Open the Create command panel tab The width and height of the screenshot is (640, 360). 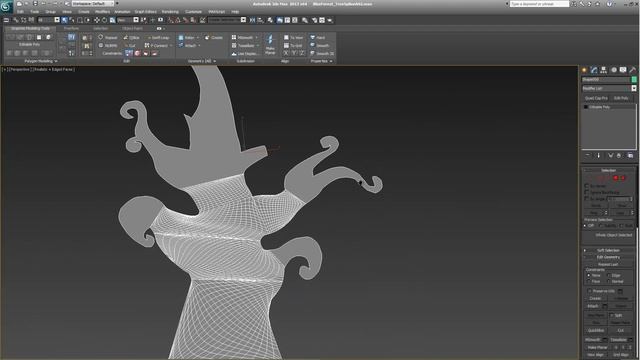click(584, 70)
